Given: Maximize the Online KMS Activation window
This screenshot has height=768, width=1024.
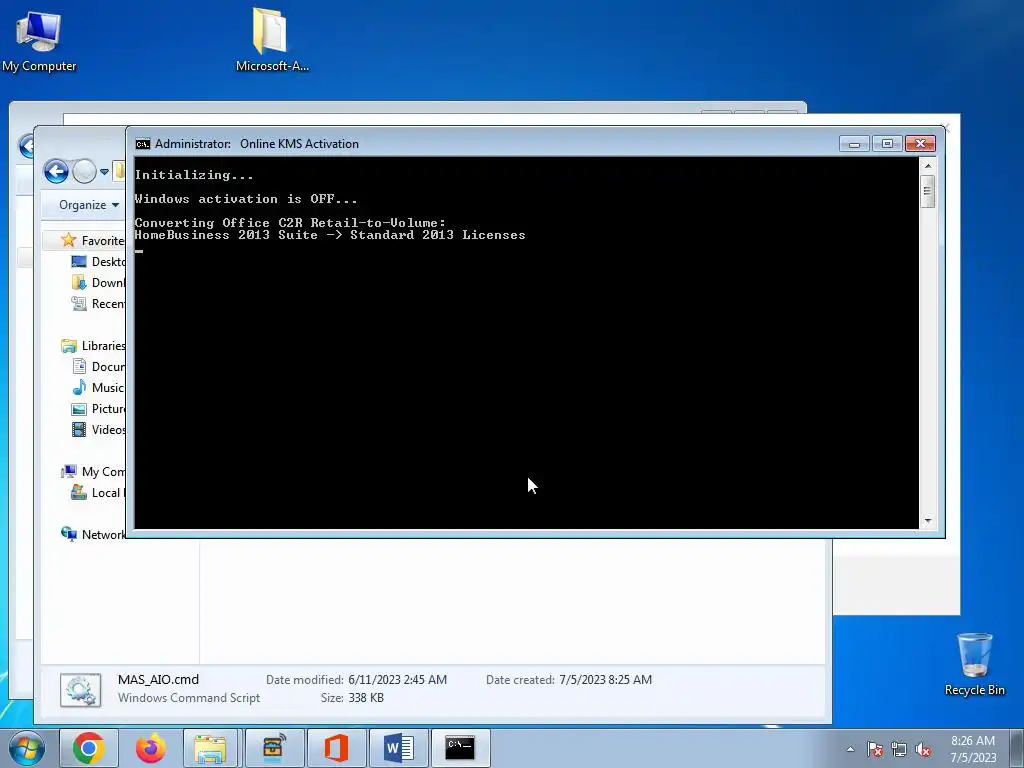Looking at the screenshot, I should click(887, 144).
